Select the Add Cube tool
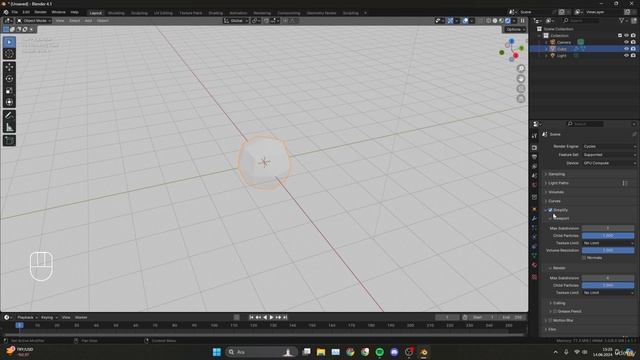 pos(9,140)
